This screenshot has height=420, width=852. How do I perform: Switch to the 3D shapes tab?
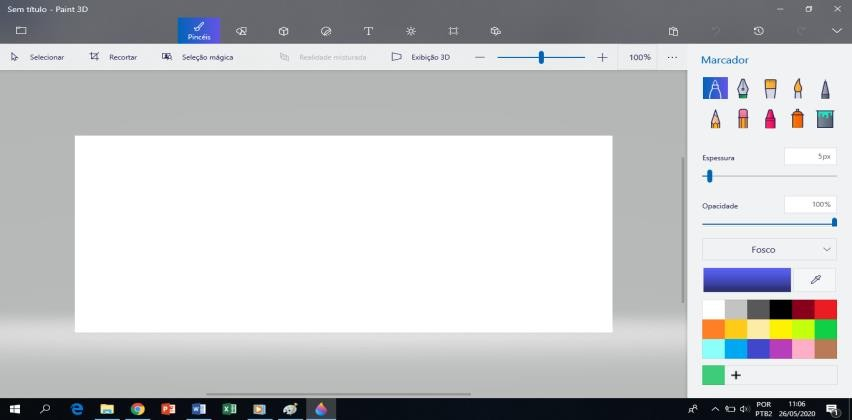pos(283,31)
